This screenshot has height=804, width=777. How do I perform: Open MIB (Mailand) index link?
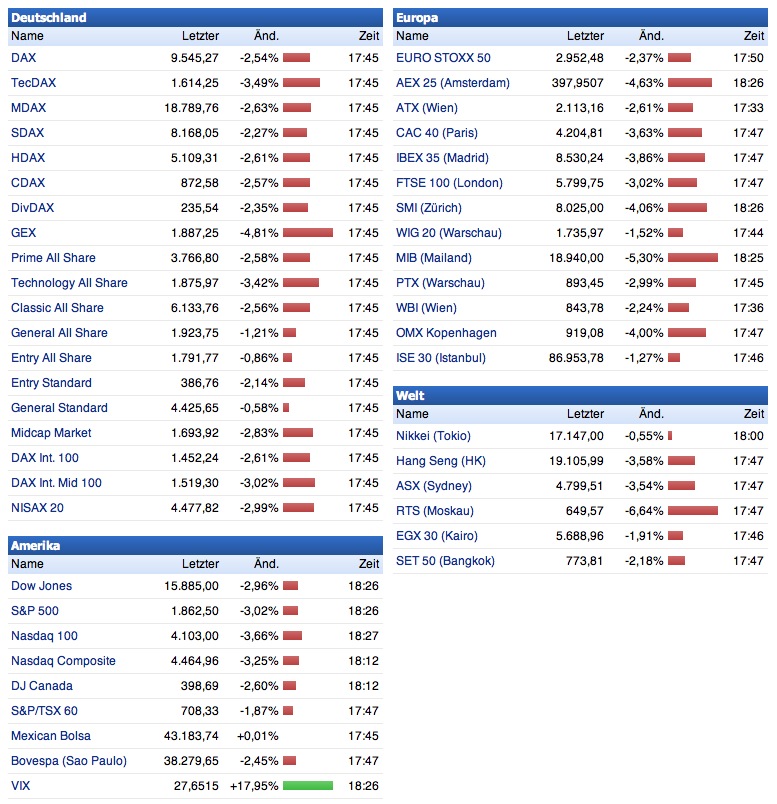pos(434,258)
